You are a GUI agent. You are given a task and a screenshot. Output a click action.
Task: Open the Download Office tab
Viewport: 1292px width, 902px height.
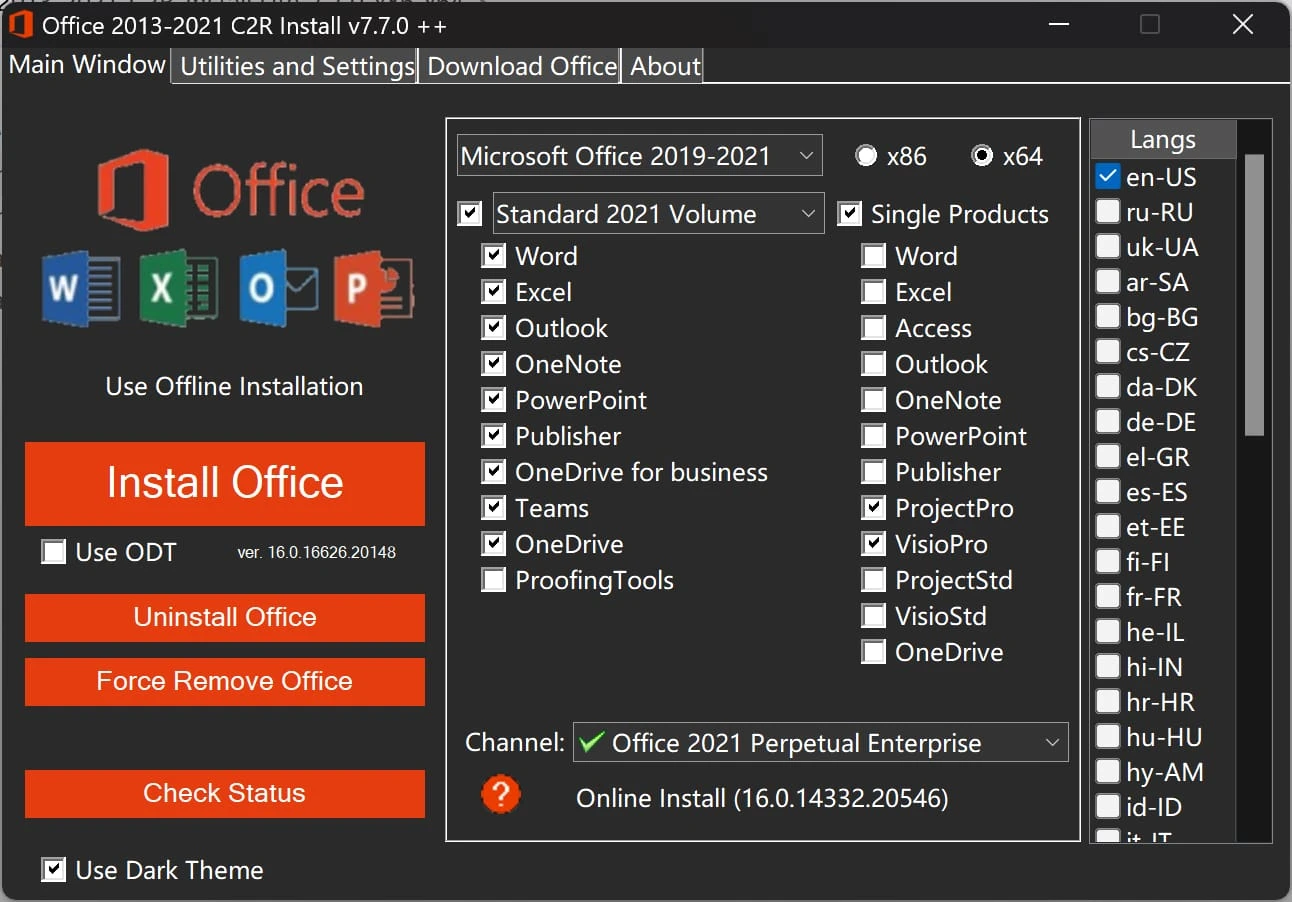[521, 67]
